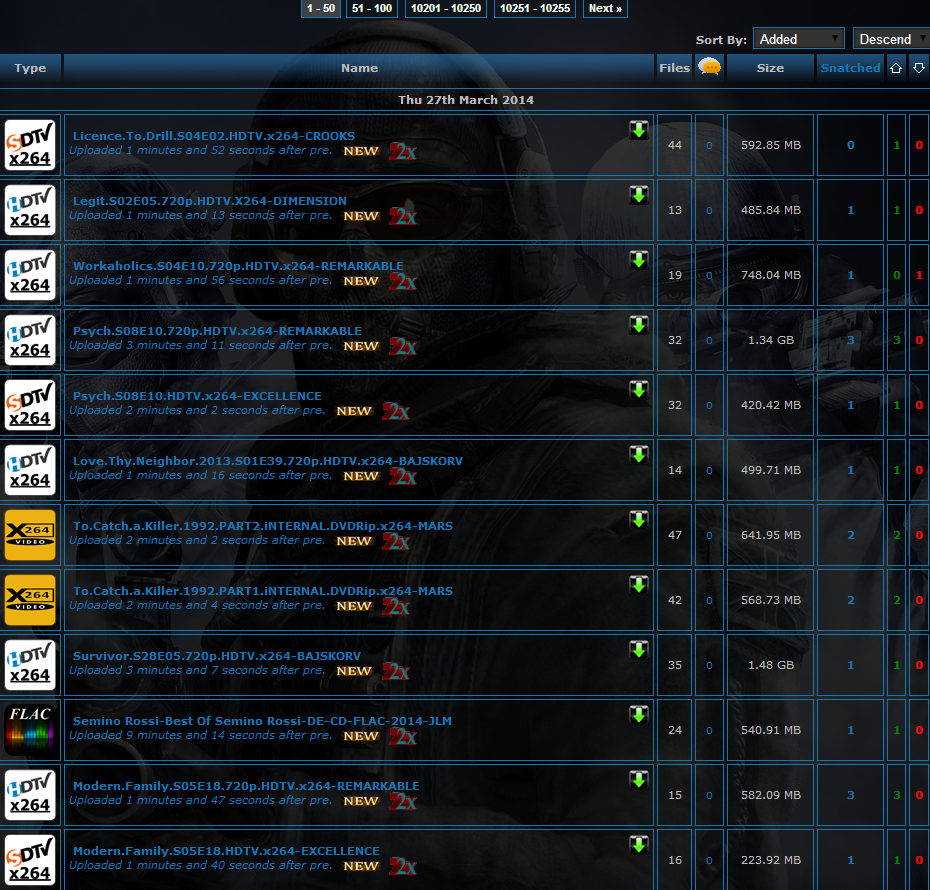This screenshot has width=930, height=890.
Task: Click the X264 VIDEO icon for To.Catch.a.Killer PART2
Action: (30, 535)
